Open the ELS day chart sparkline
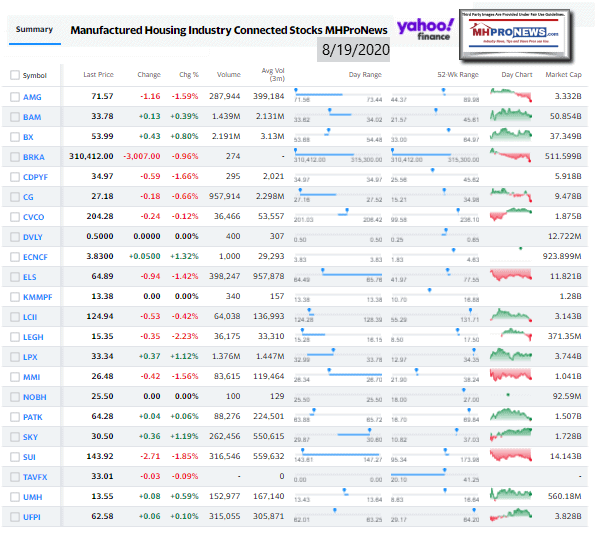Image resolution: width=597 pixels, height=533 pixels. point(511,275)
